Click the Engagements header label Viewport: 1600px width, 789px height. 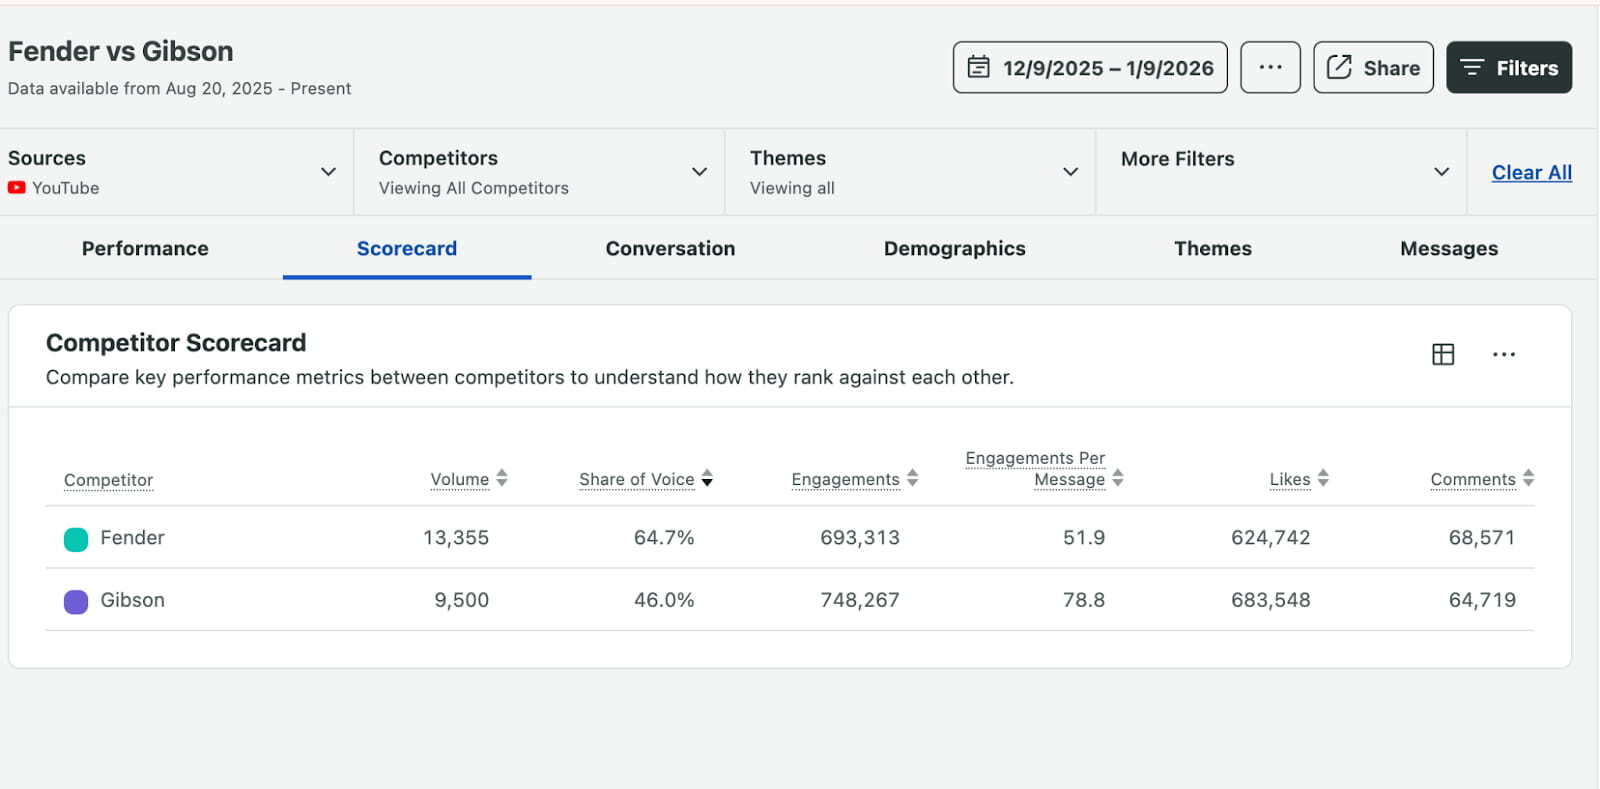point(845,479)
